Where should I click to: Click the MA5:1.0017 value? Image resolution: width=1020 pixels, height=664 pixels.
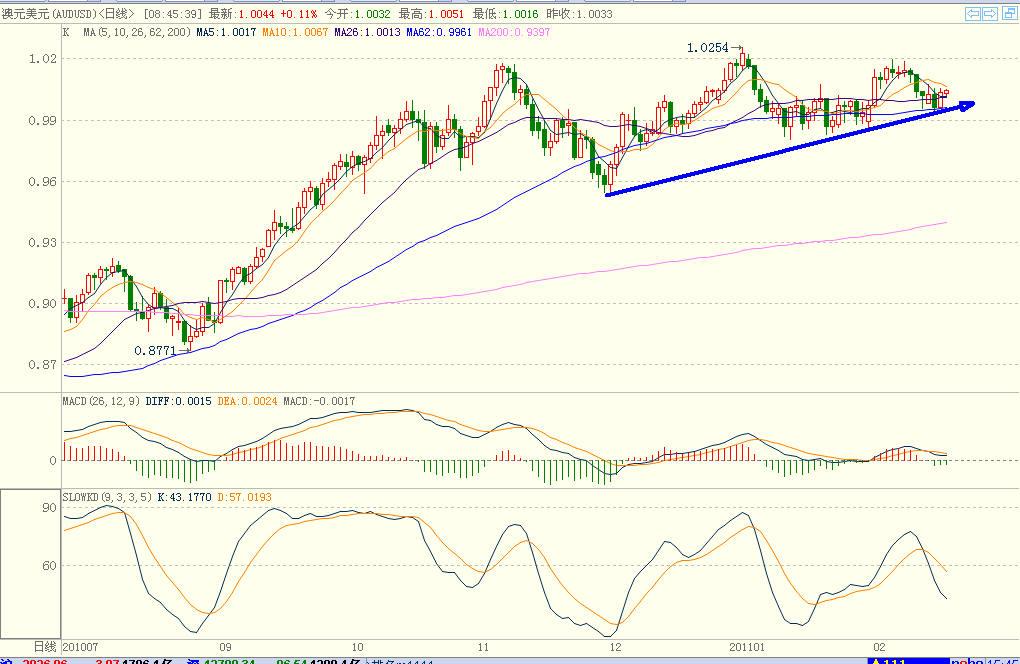coord(226,32)
